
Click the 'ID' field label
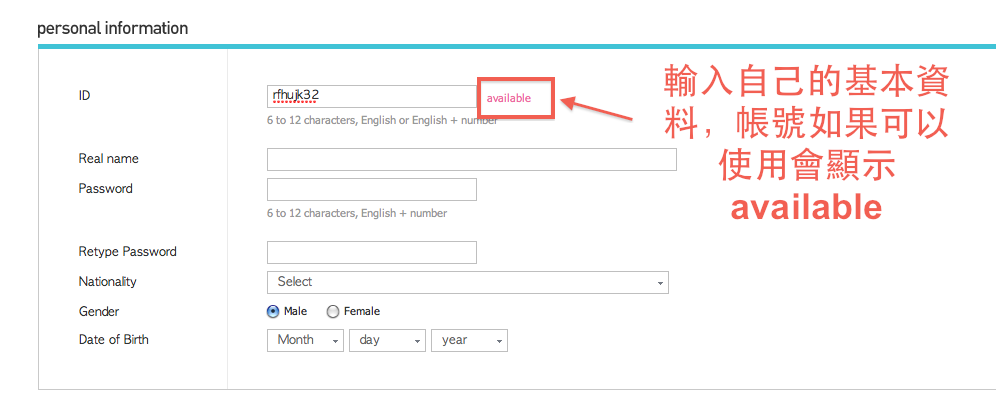(84, 95)
